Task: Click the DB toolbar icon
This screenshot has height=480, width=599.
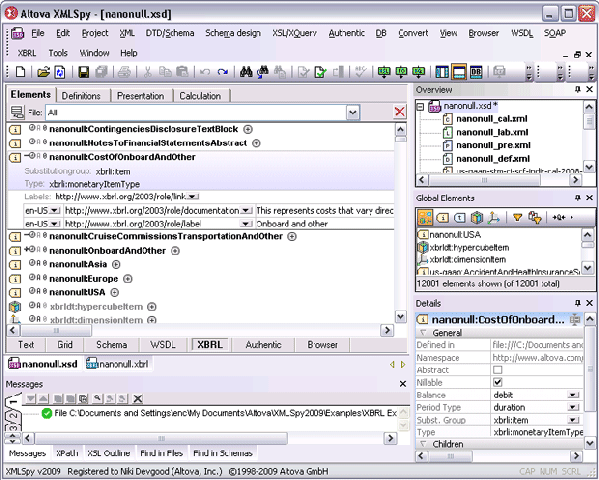Action: pyautogui.click(x=476, y=72)
